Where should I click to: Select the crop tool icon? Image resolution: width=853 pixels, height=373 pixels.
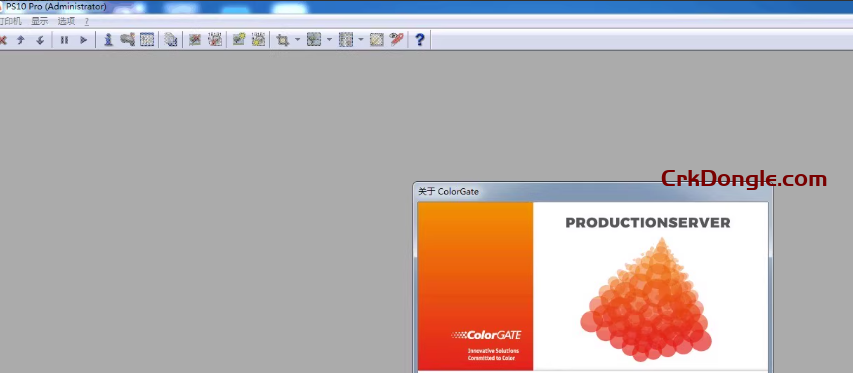point(282,40)
